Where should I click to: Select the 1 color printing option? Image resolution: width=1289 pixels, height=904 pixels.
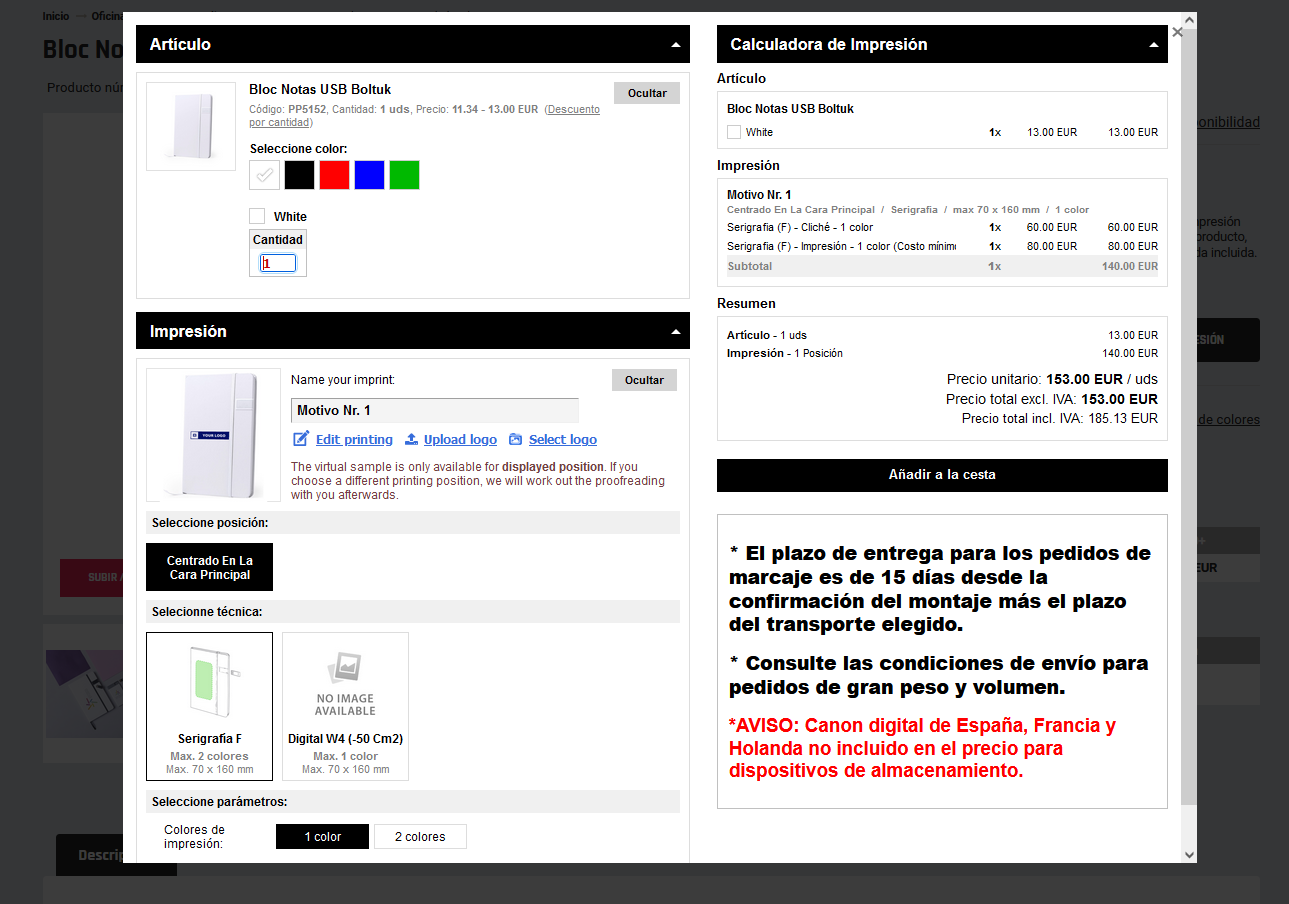point(322,837)
